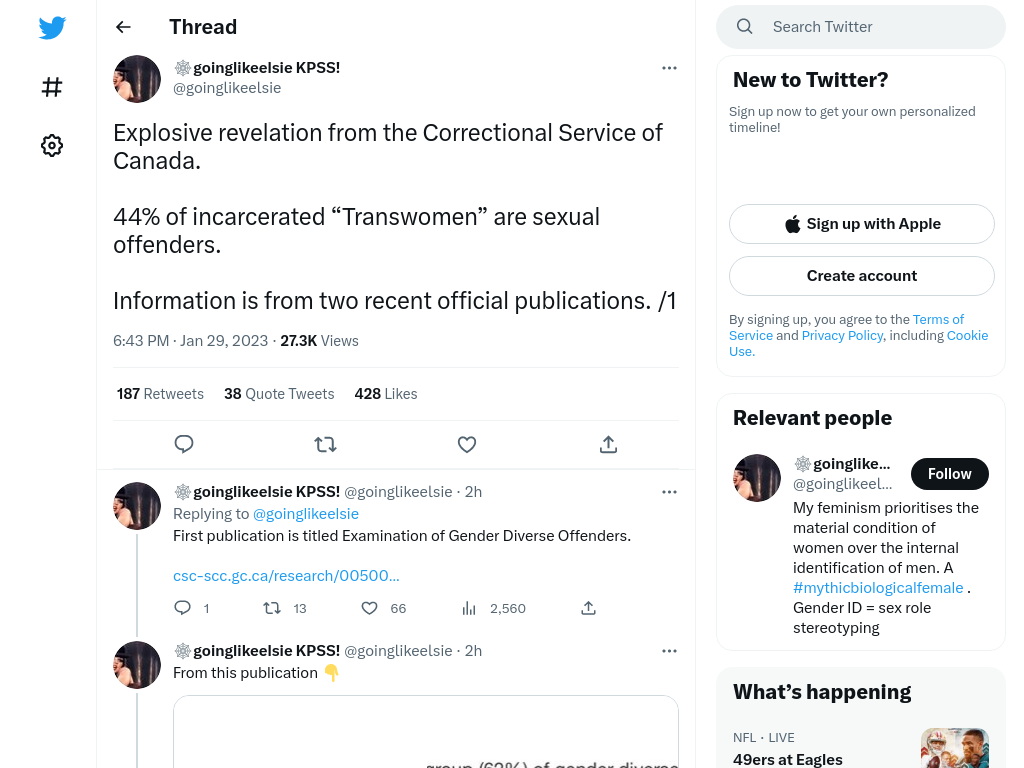Reply to the main tweet
The width and height of the screenshot is (1024, 768).
coord(184,444)
